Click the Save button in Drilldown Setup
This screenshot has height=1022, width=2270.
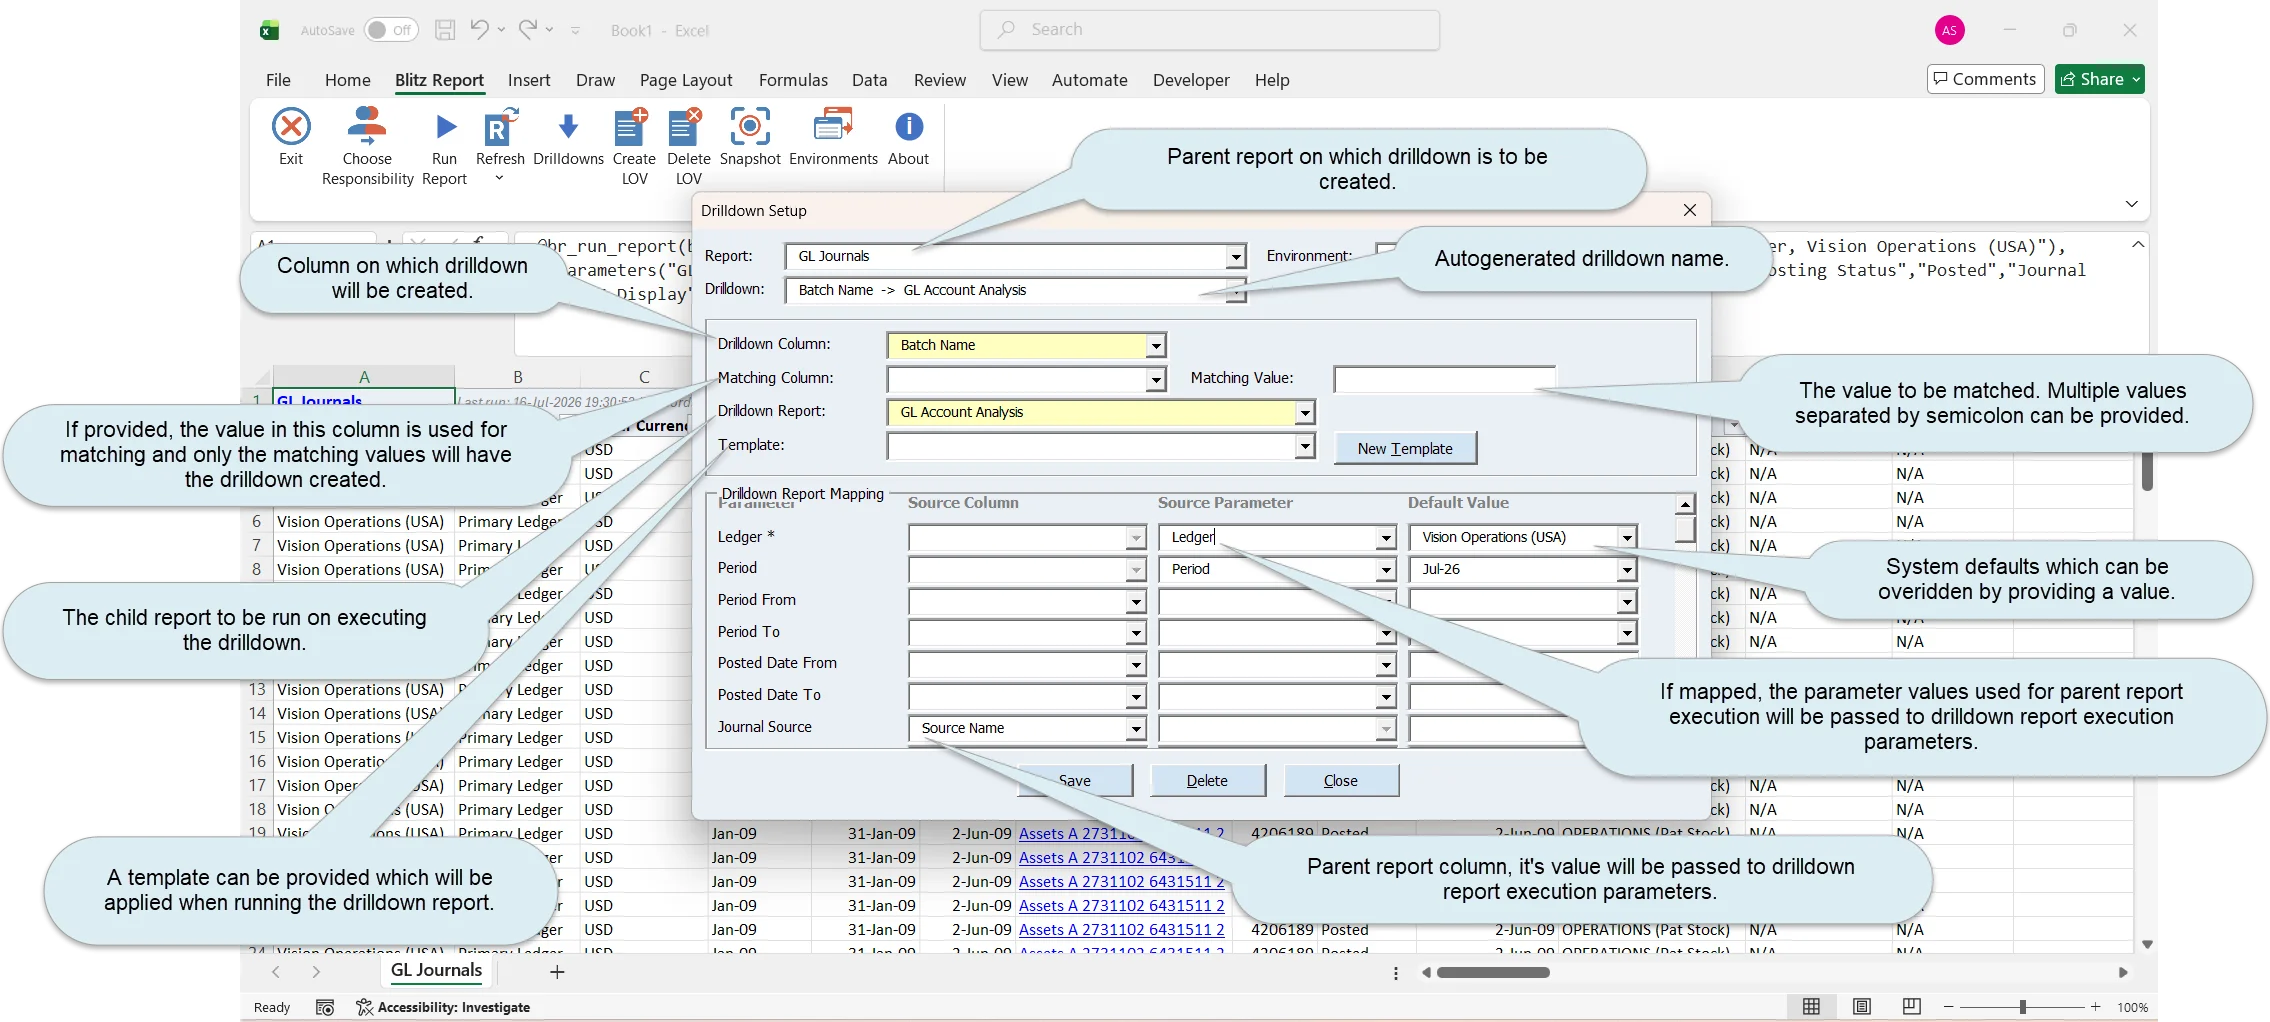(x=1075, y=780)
